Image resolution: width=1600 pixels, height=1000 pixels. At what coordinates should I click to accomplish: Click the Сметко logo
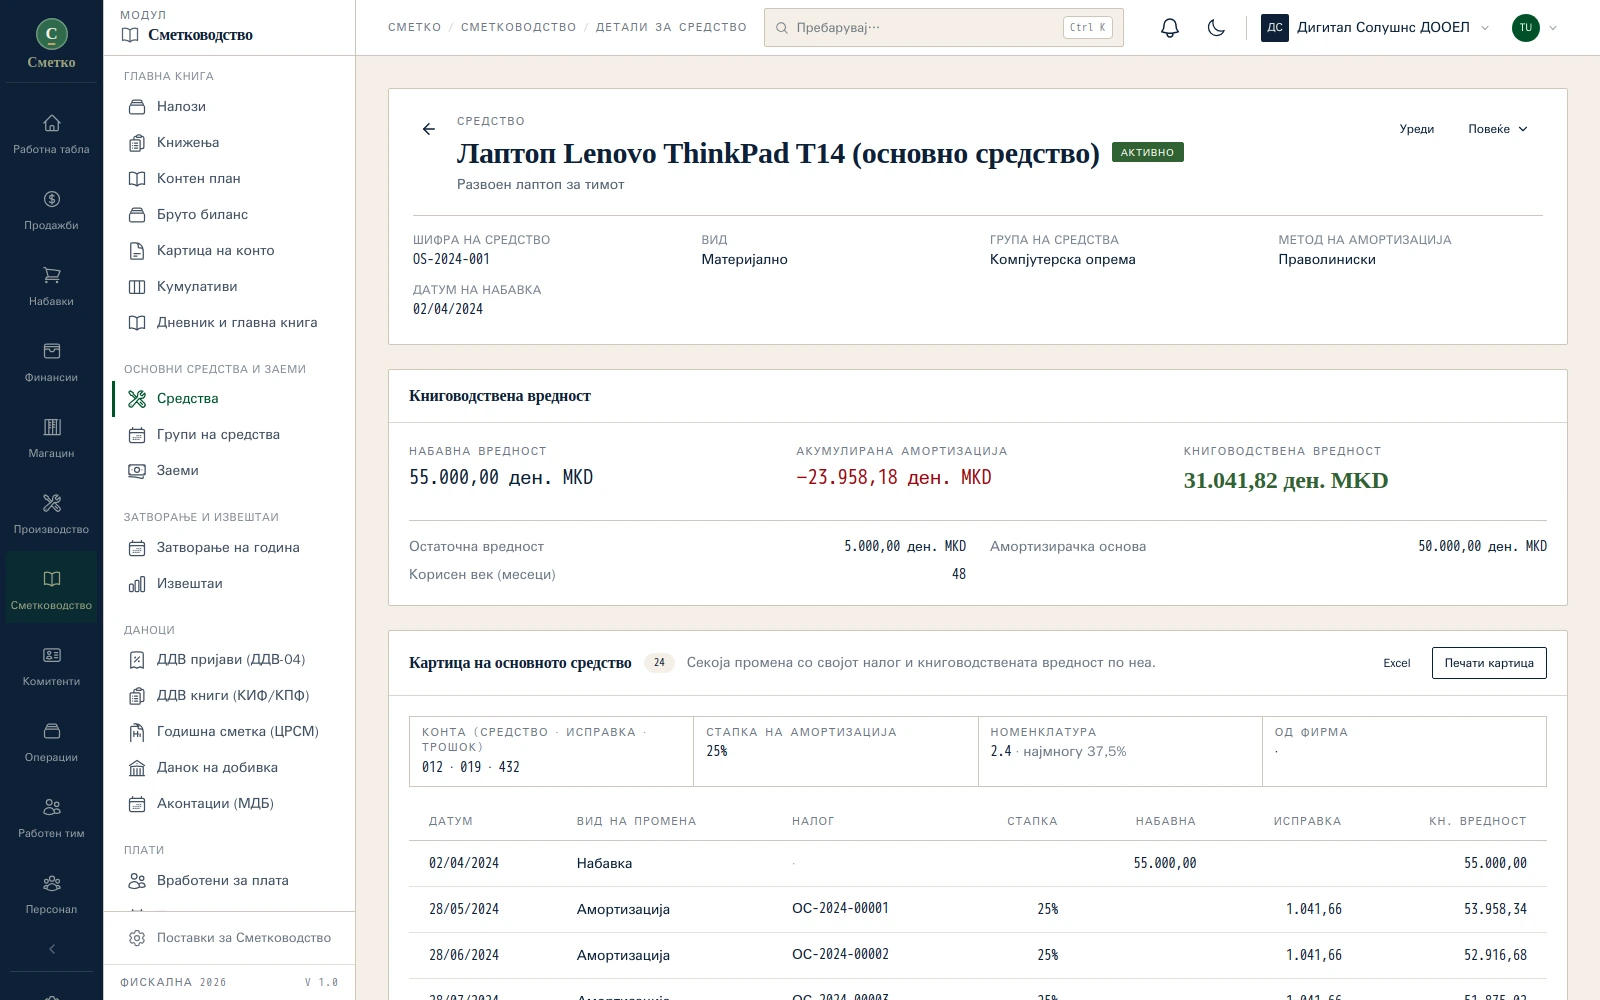coord(52,43)
